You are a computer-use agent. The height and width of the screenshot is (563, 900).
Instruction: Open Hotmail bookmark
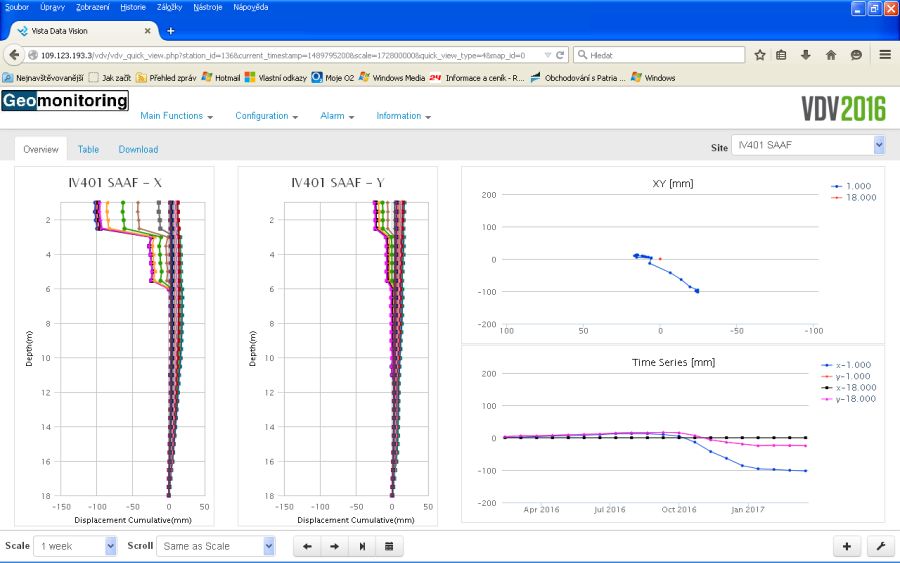[221, 77]
